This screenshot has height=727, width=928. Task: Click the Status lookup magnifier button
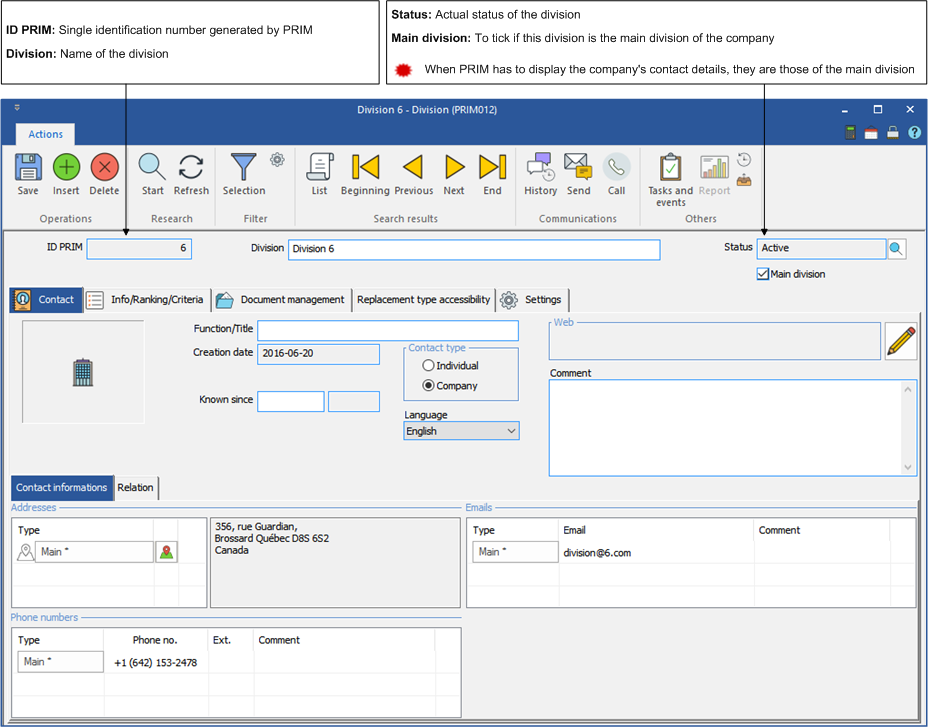[896, 249]
